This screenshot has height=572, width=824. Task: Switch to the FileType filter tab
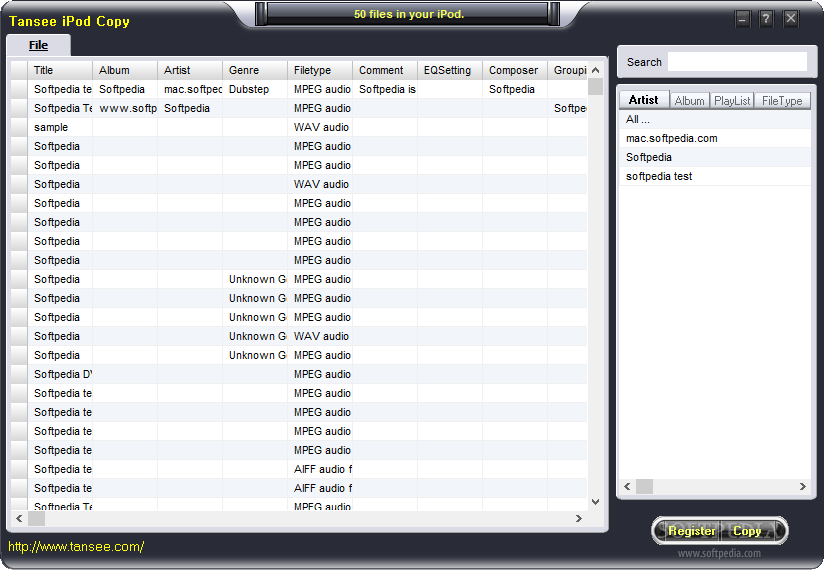pyautogui.click(x=782, y=100)
